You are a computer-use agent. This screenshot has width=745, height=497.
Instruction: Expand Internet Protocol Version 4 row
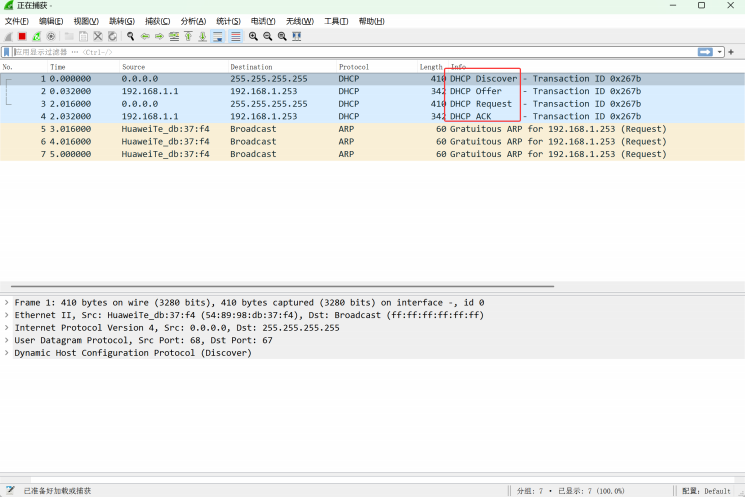click(7, 328)
